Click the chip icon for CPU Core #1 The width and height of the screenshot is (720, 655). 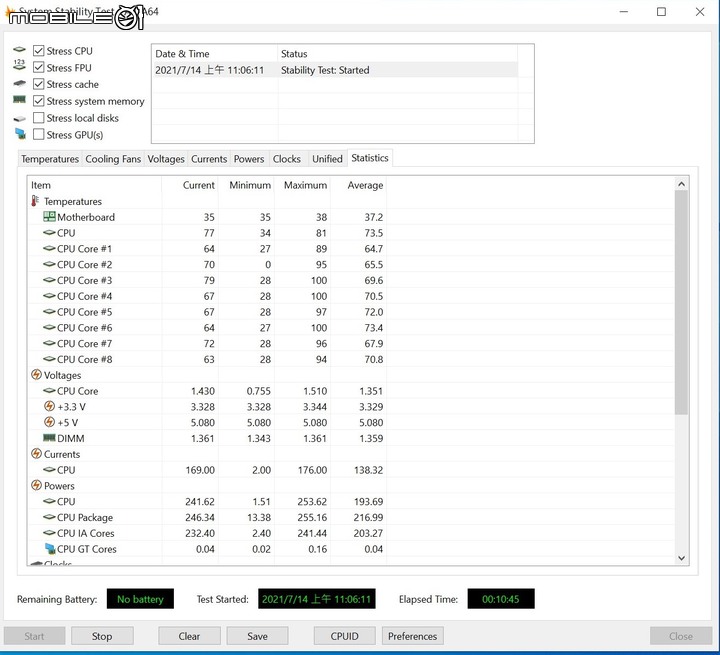pyautogui.click(x=49, y=248)
